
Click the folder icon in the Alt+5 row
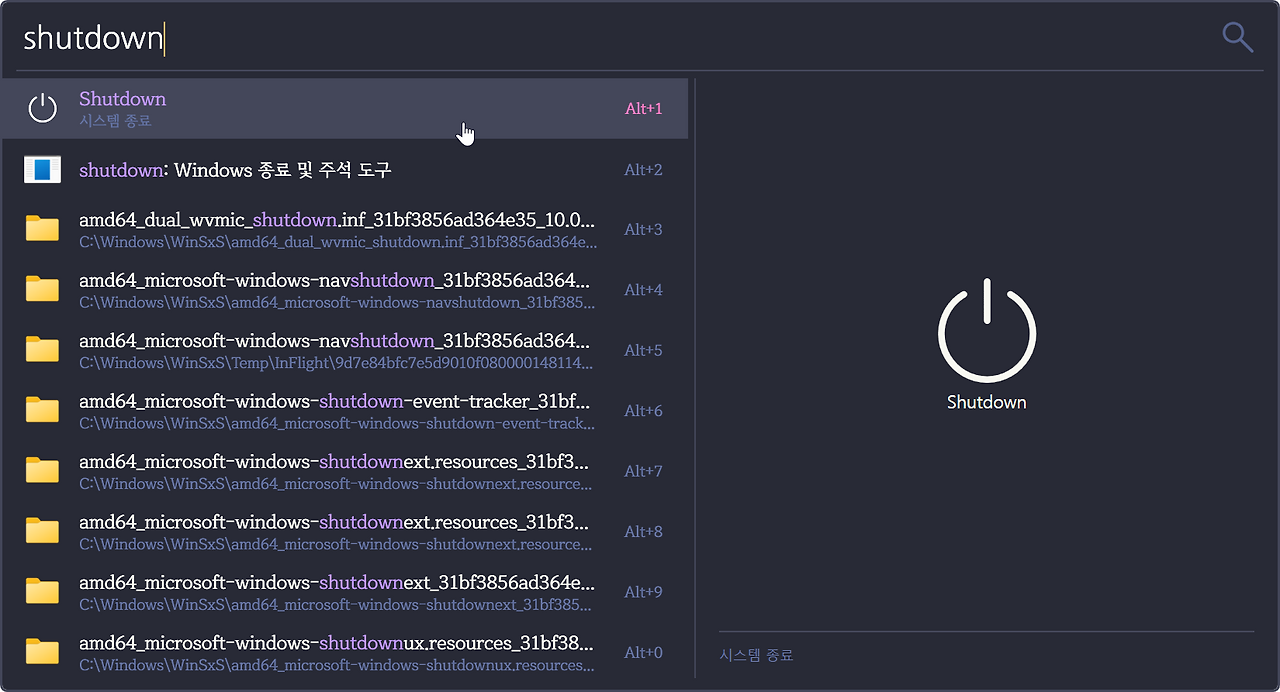coord(42,350)
